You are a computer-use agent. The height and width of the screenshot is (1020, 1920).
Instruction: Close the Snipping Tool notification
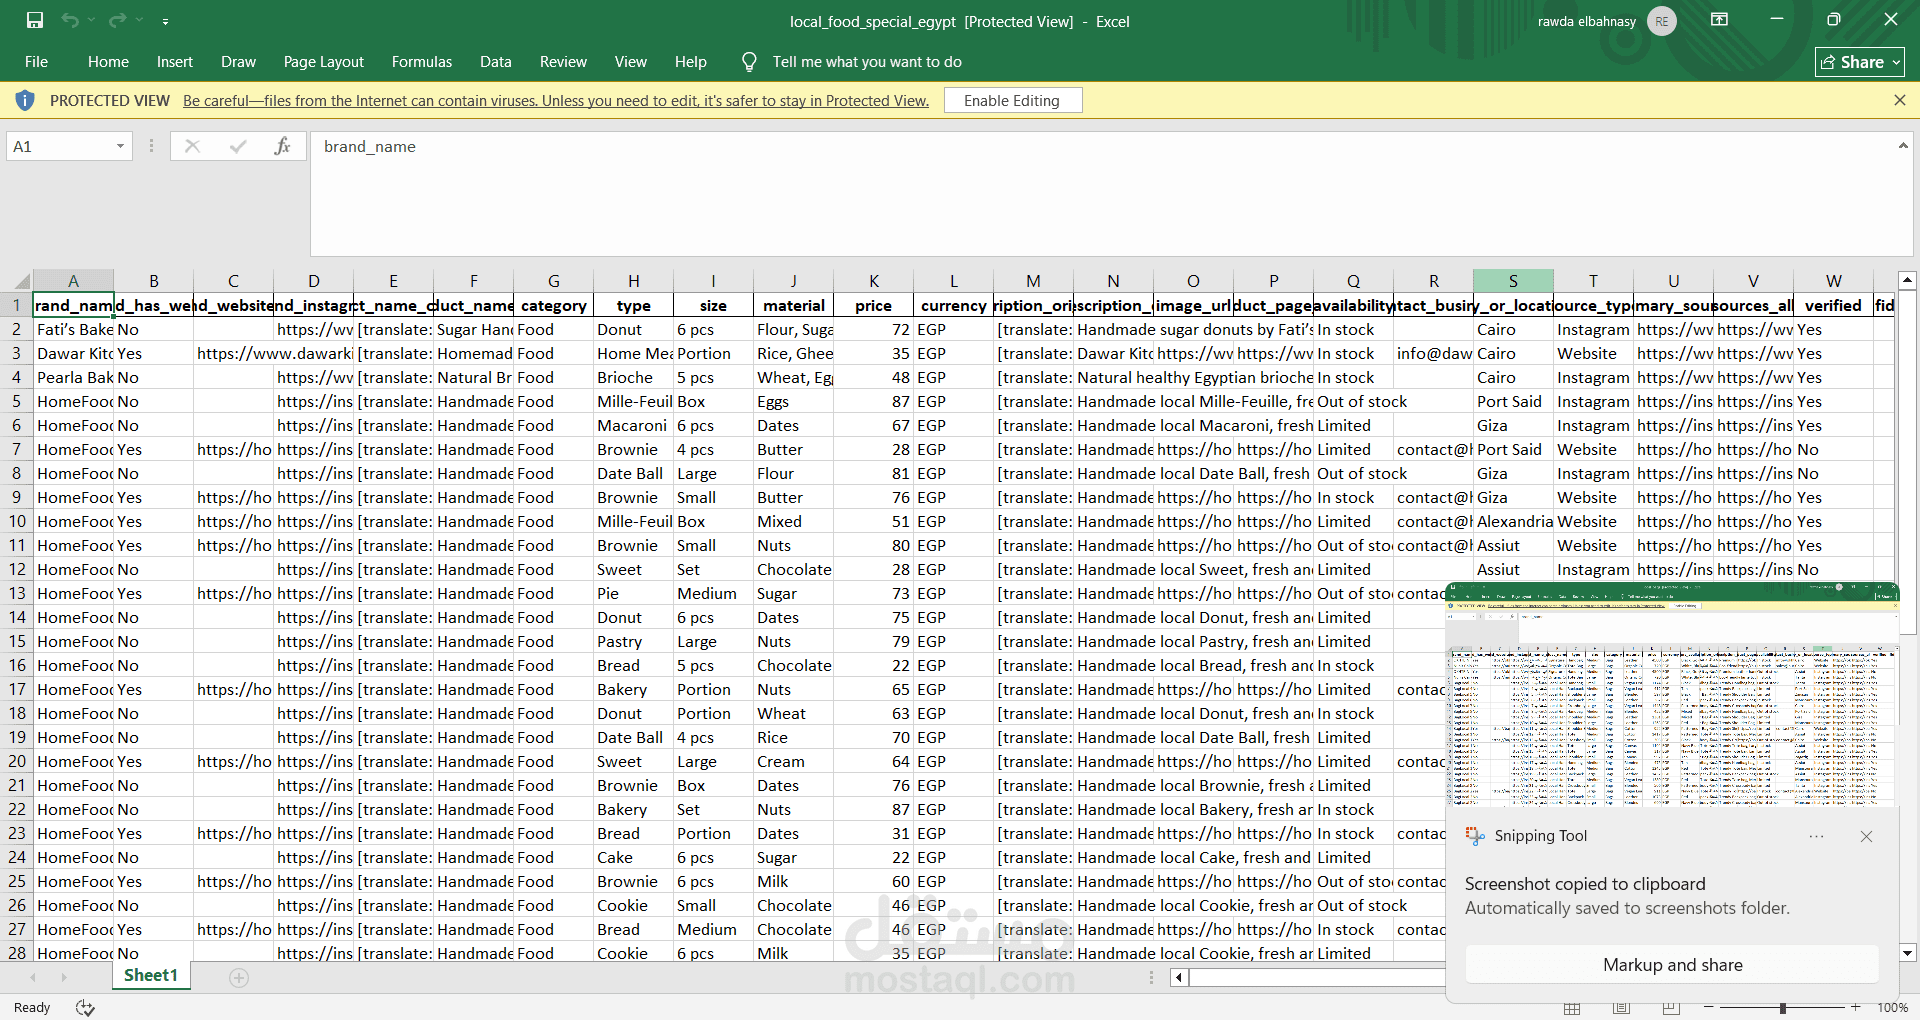click(x=1866, y=836)
